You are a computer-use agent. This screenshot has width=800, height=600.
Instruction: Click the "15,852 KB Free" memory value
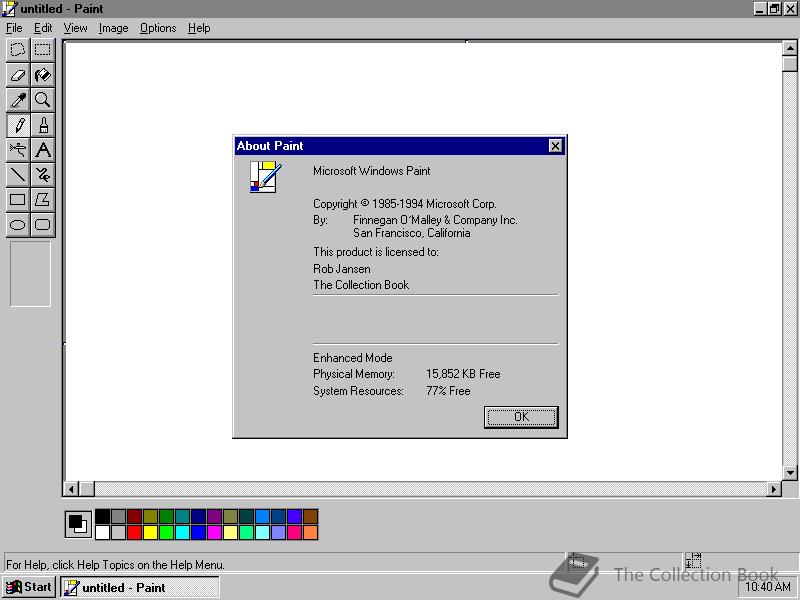coord(463,374)
